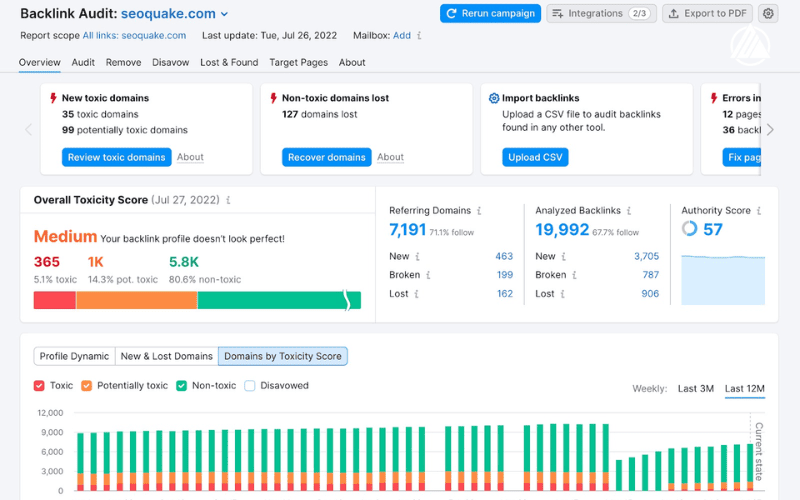Click lost referring domains count 162

pos(505,294)
